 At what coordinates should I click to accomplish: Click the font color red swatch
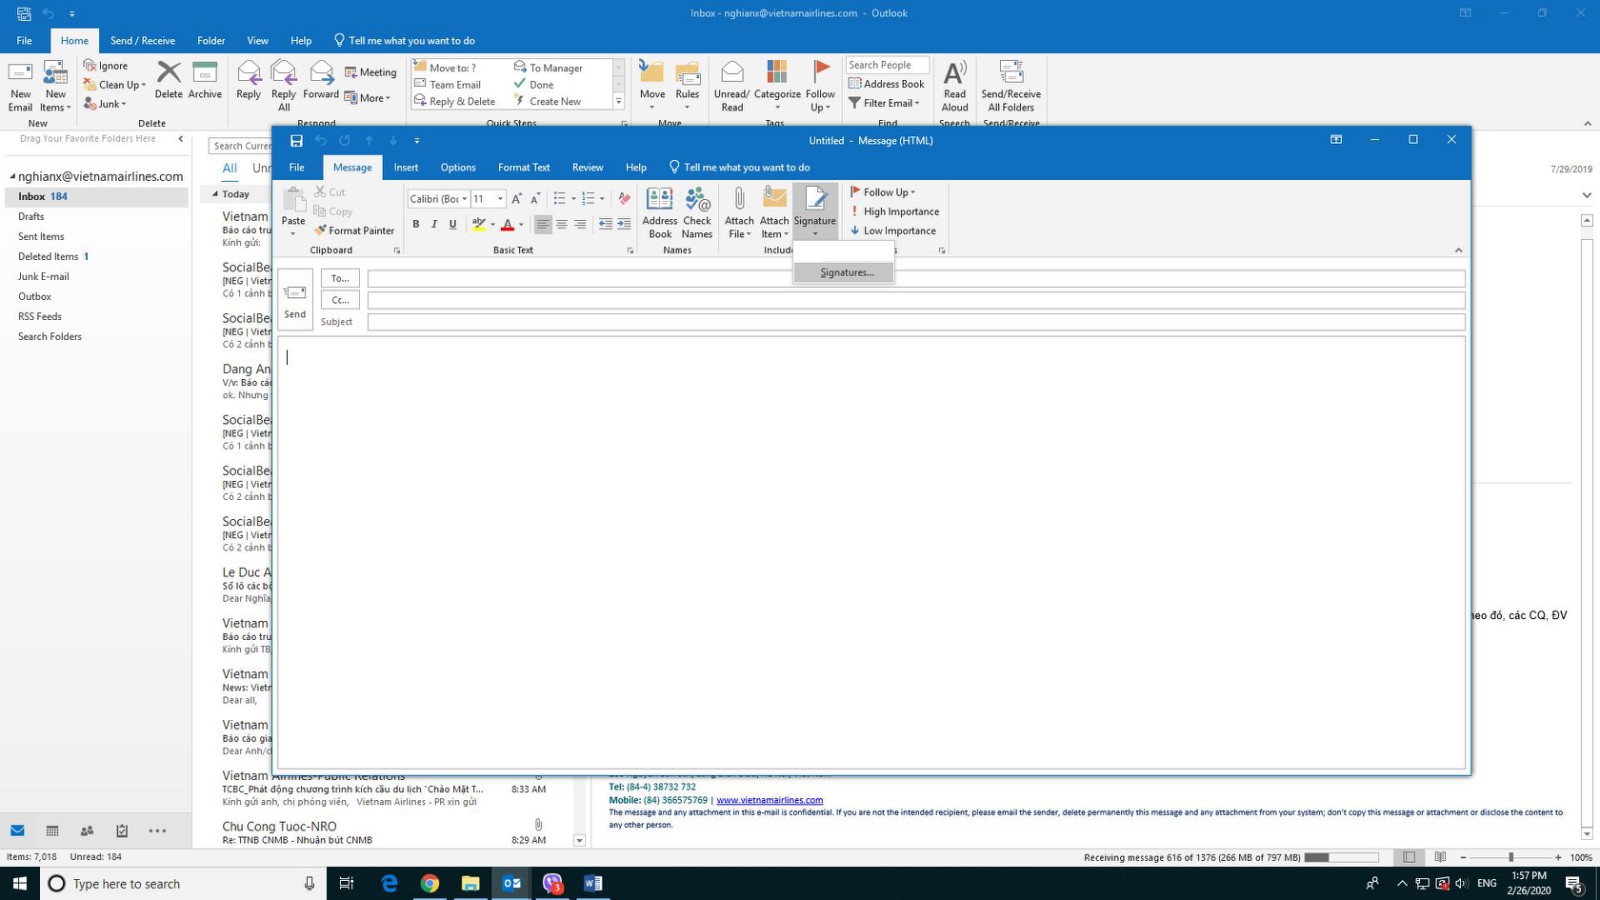(x=508, y=224)
